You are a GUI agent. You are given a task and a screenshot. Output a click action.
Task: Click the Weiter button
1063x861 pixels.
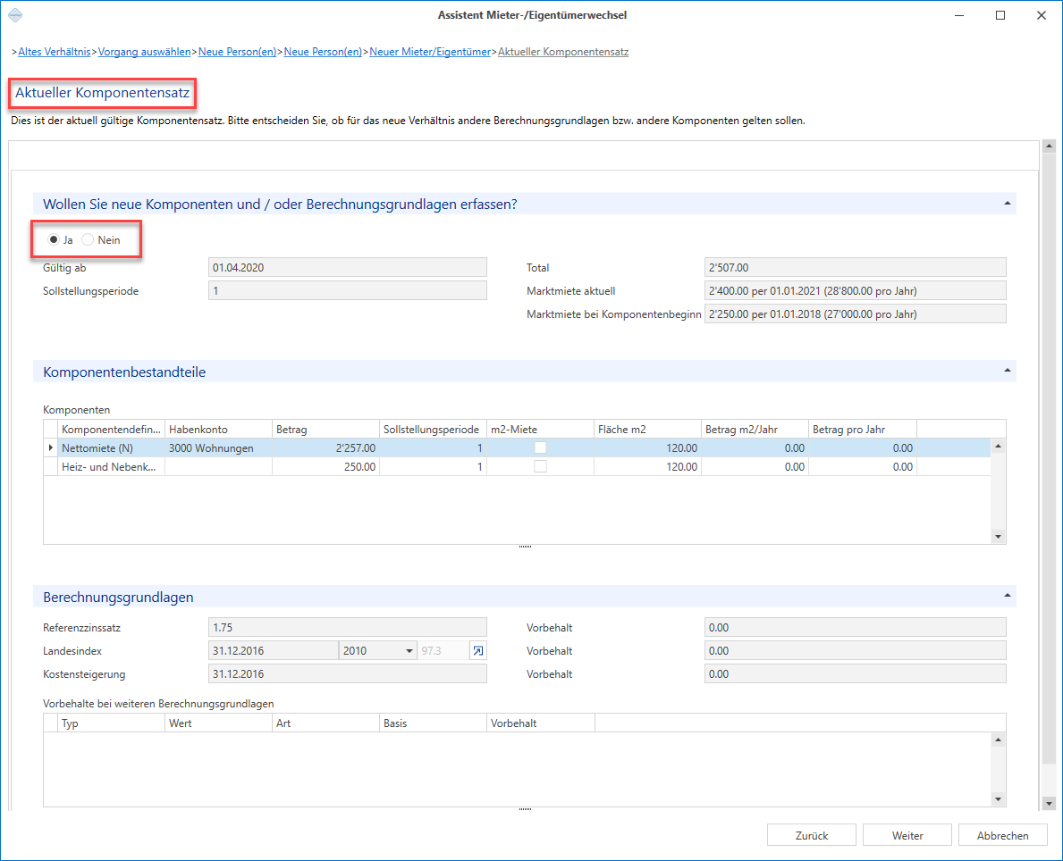907,835
